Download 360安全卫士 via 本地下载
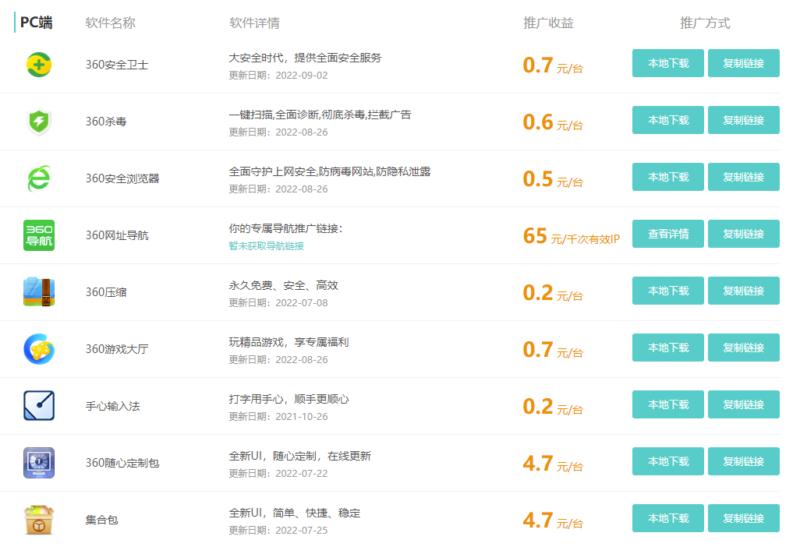The width and height of the screenshot is (800, 547). click(668, 63)
